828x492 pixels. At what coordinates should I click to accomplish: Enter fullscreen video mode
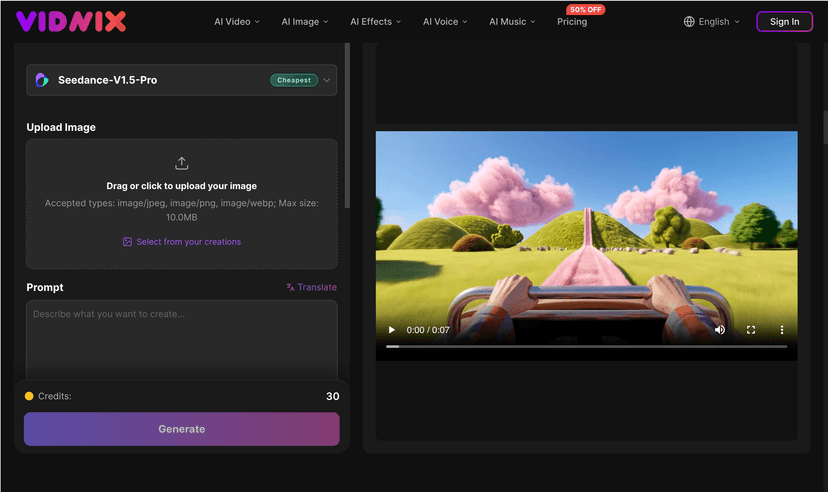click(x=751, y=330)
